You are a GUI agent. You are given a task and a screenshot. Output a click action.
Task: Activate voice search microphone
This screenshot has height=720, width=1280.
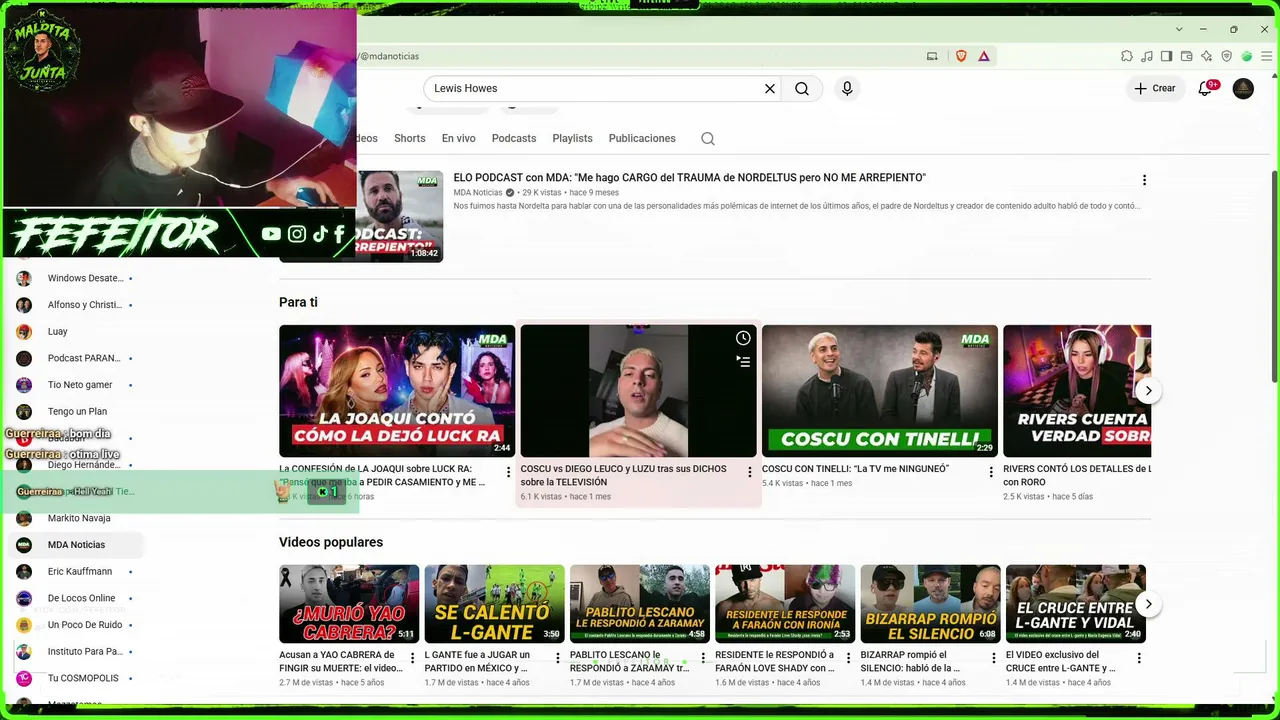click(847, 89)
